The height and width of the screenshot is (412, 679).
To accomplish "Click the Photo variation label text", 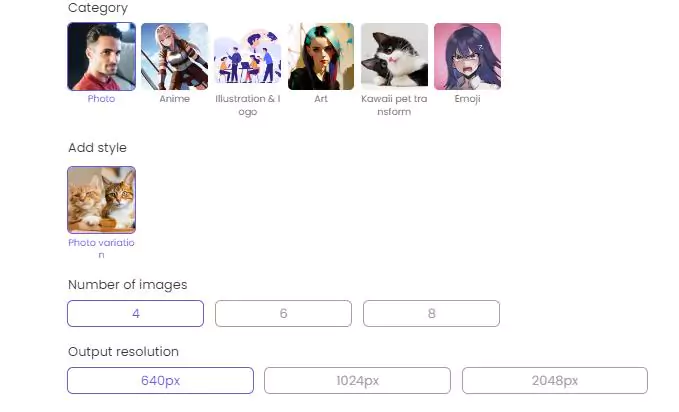I will [x=101, y=249].
